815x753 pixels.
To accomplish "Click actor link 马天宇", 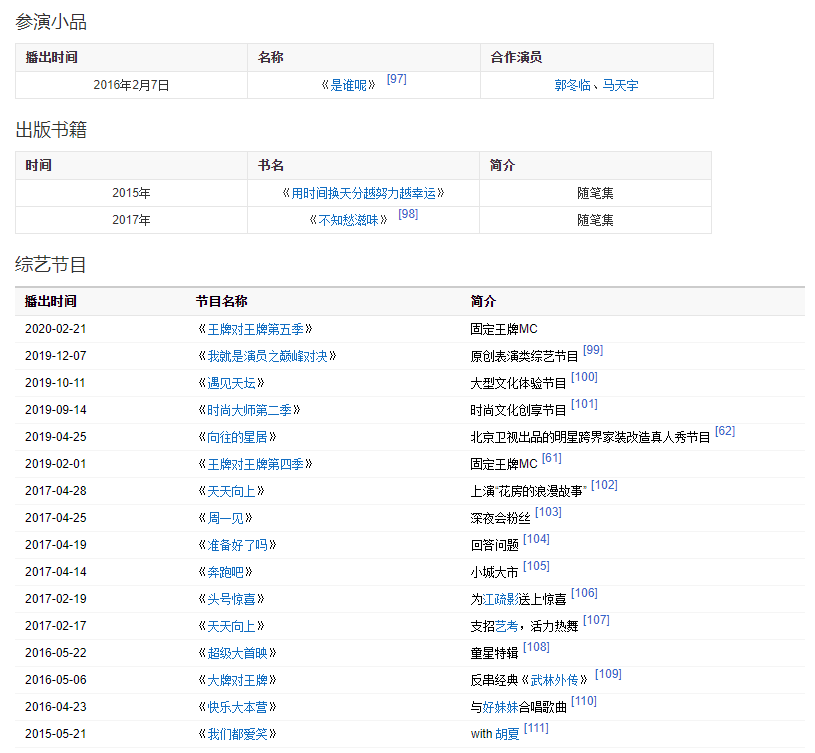I will pos(620,86).
